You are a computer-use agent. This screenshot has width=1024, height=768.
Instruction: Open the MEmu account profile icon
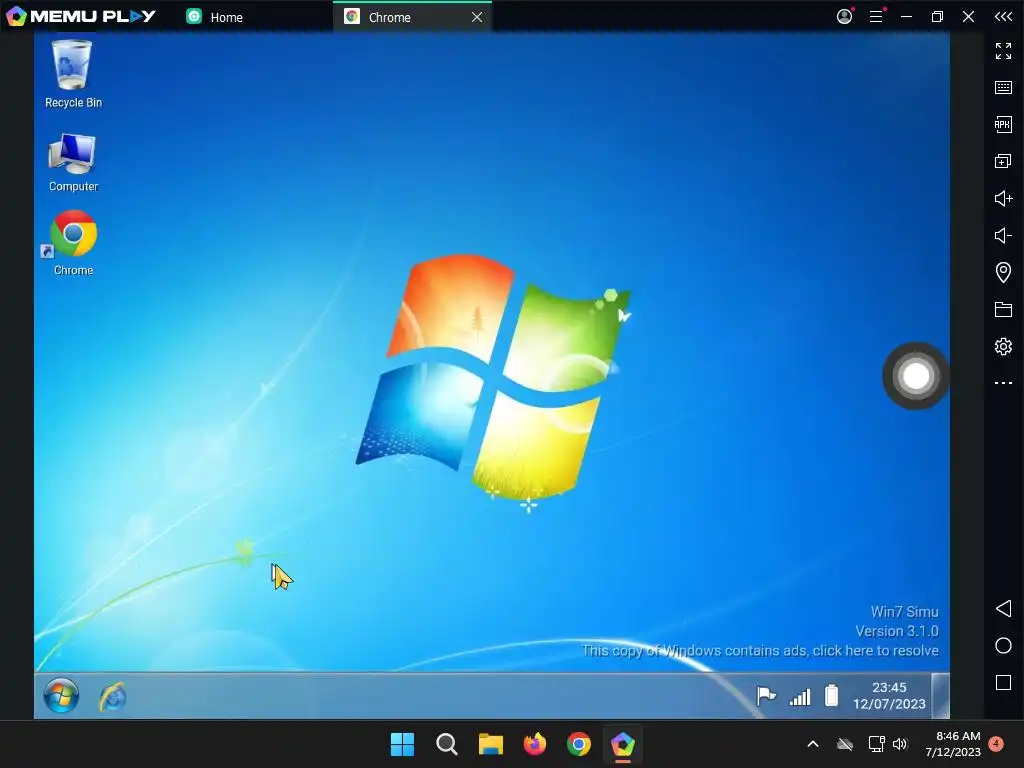tap(844, 16)
